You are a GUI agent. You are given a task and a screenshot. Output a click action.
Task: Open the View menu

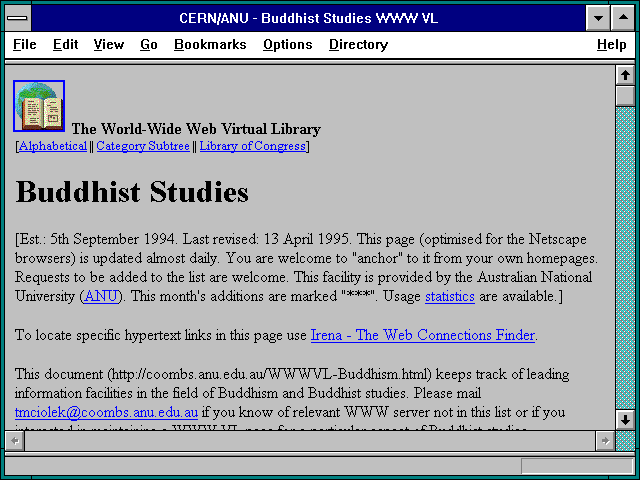click(x=109, y=44)
